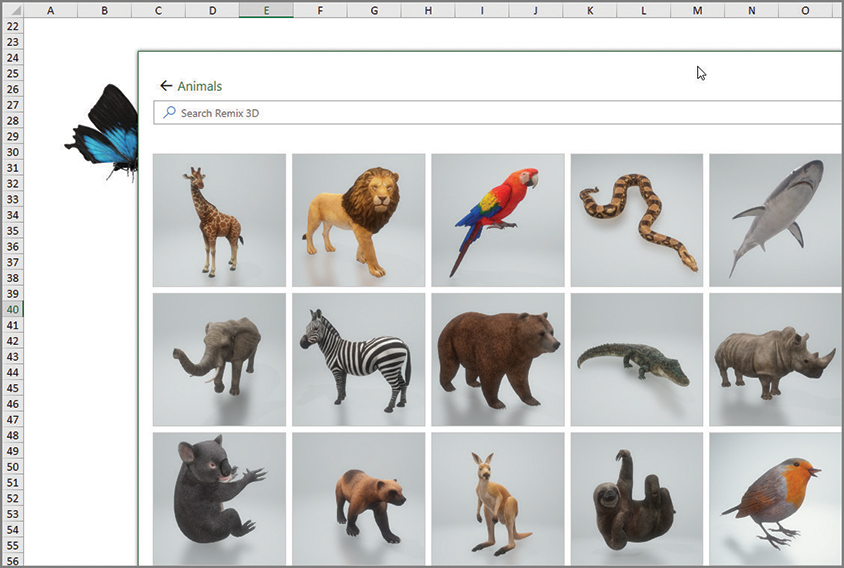Click the back arrow beside Animals

[x=166, y=86]
